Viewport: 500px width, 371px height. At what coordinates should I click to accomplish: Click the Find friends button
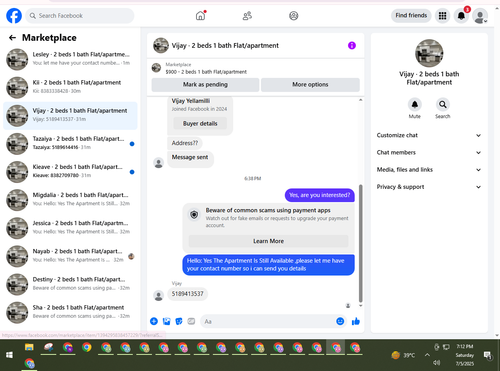411,16
